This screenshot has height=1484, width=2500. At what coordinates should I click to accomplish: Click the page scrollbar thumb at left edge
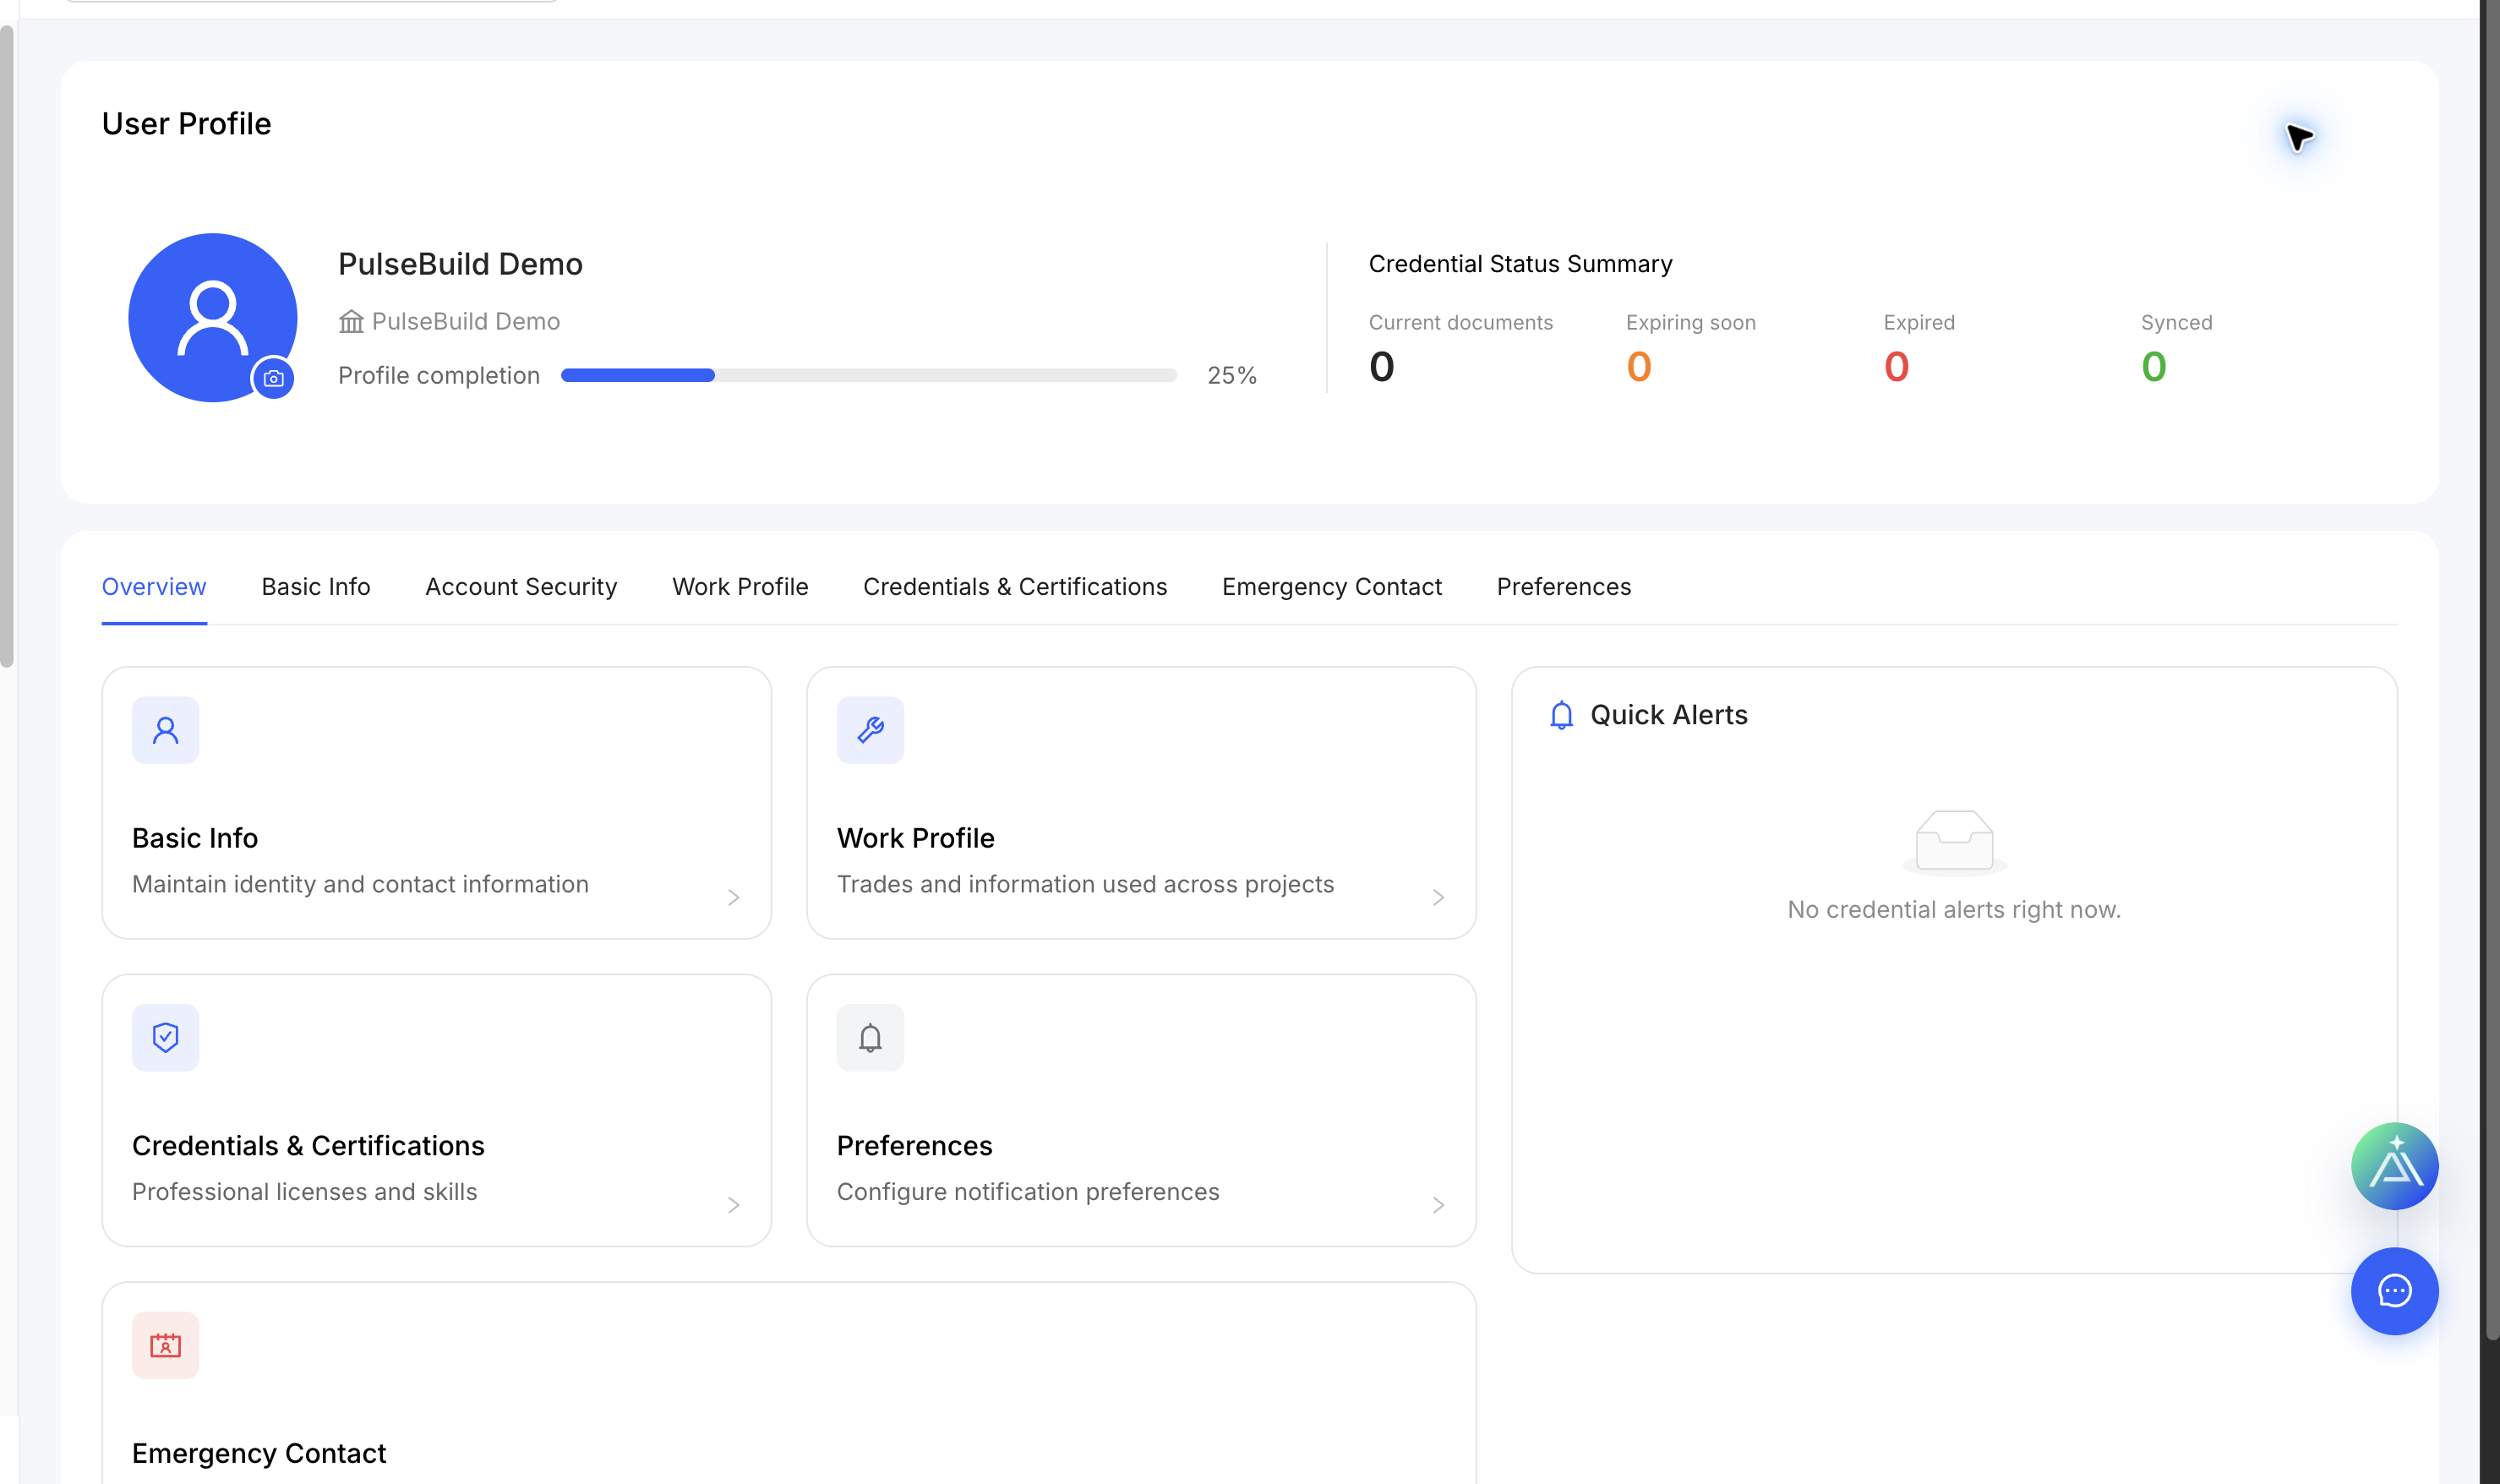(7, 345)
